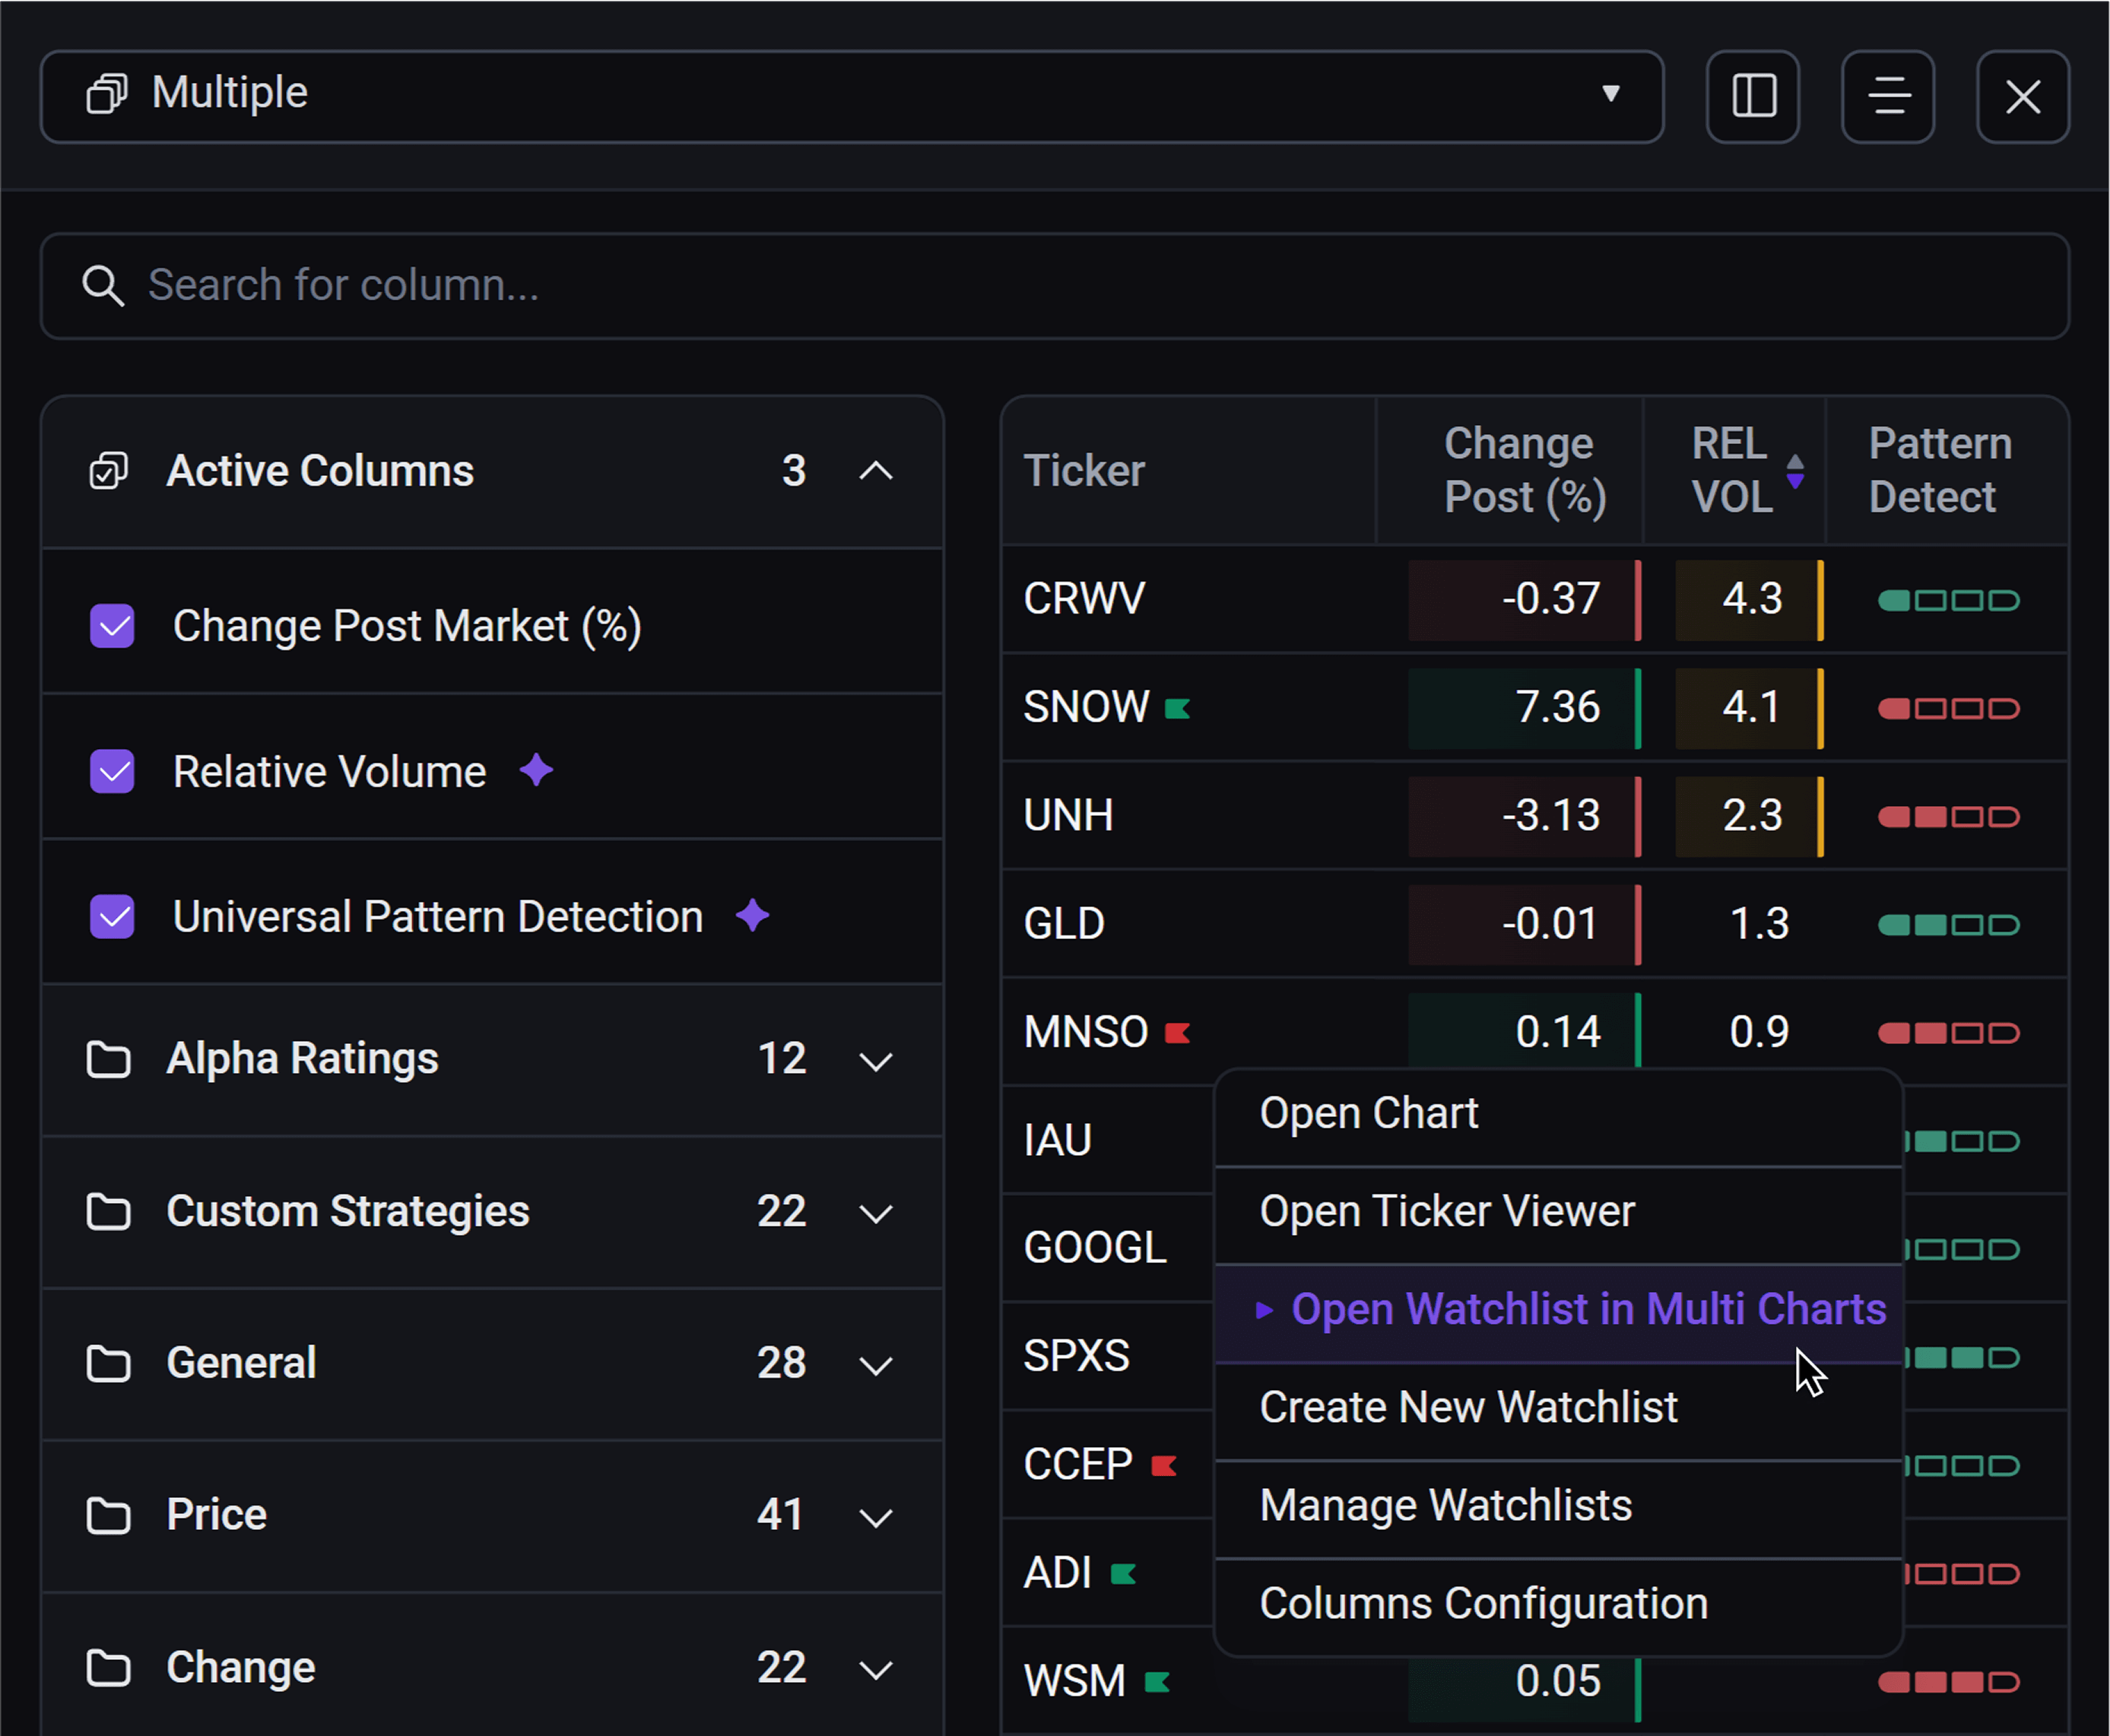Screen dimensions: 2110x1736
Task: Click the REL VOL header to sort
Action: tap(1729, 469)
